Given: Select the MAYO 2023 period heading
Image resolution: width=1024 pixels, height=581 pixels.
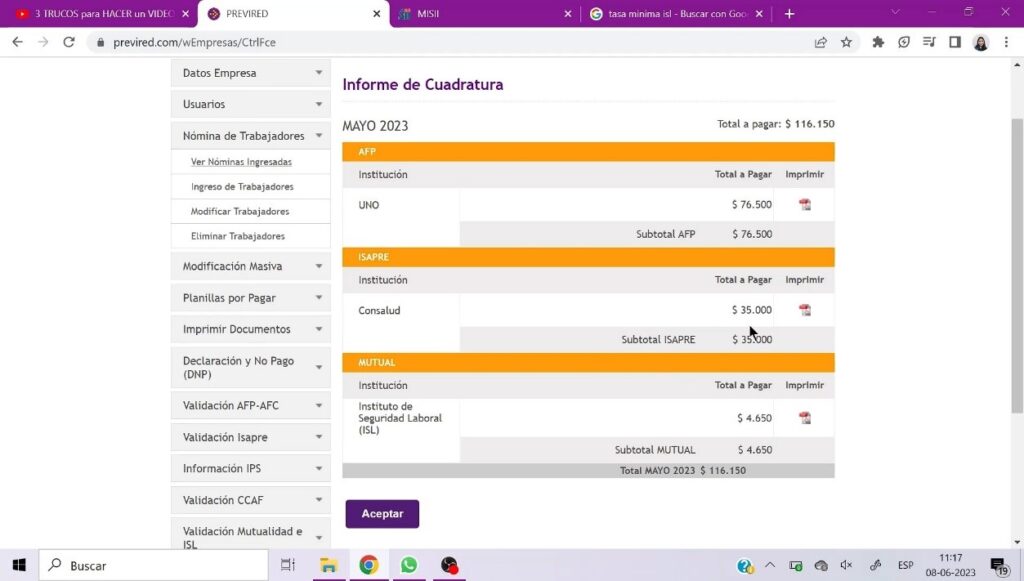Looking at the screenshot, I should [375, 126].
